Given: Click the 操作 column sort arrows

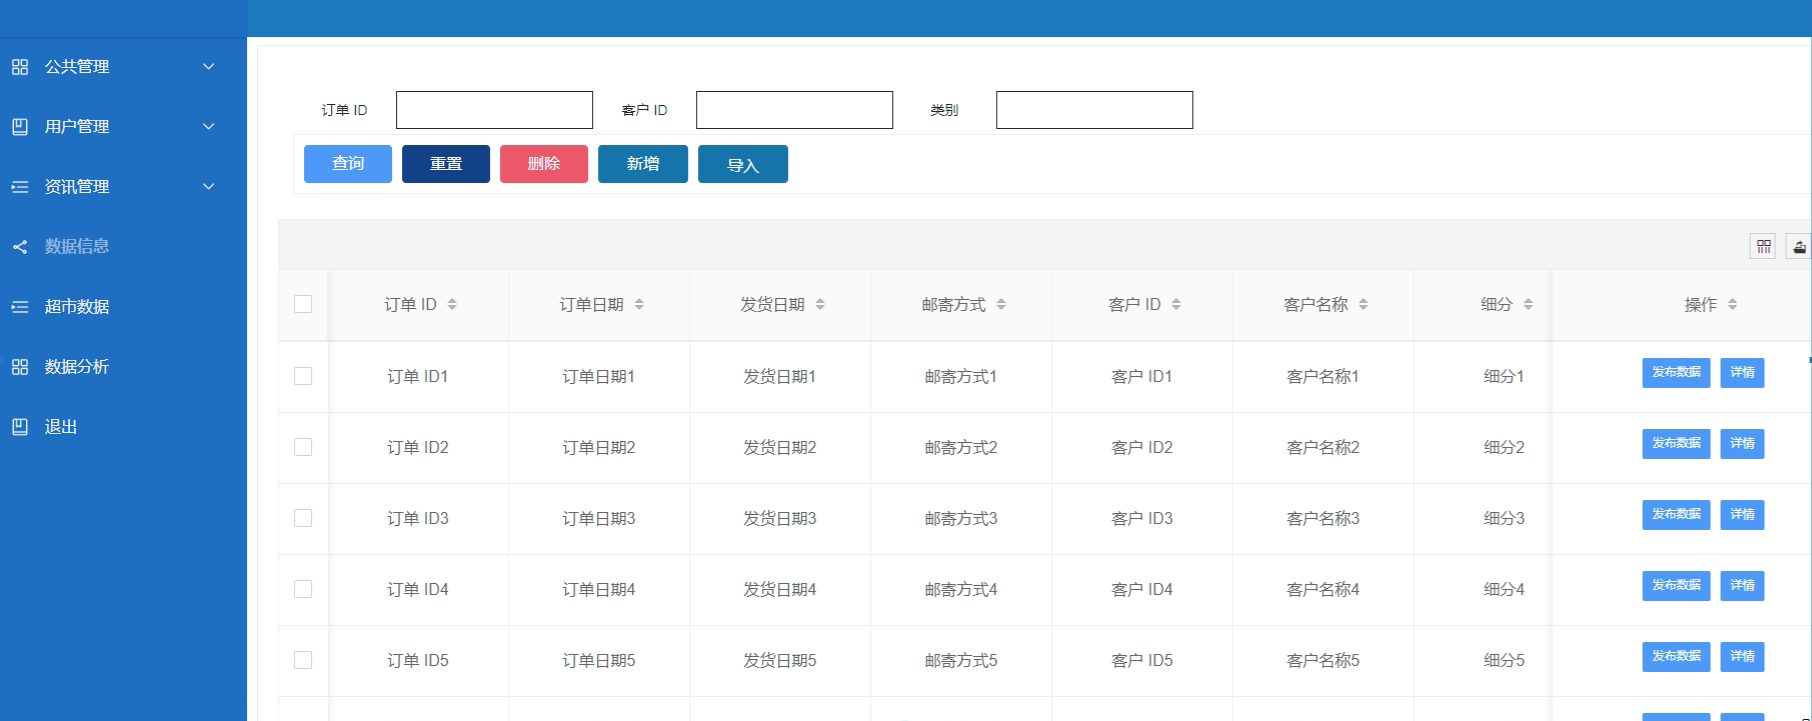Looking at the screenshot, I should 1732,304.
